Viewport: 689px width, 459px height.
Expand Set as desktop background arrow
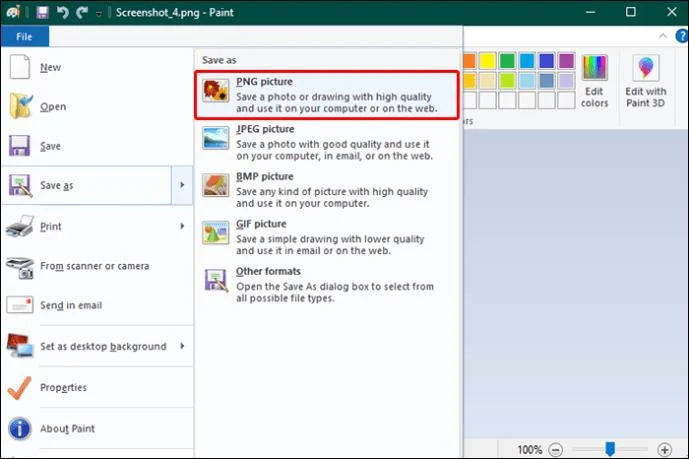pos(182,346)
